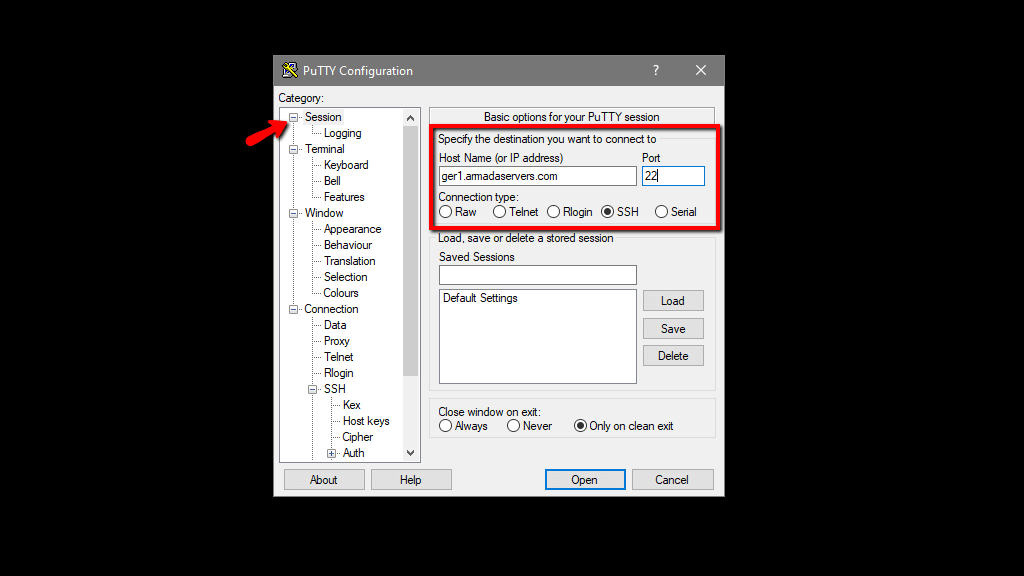Open Keyboard settings under Terminal
The width and height of the screenshot is (1024, 576).
pos(346,164)
